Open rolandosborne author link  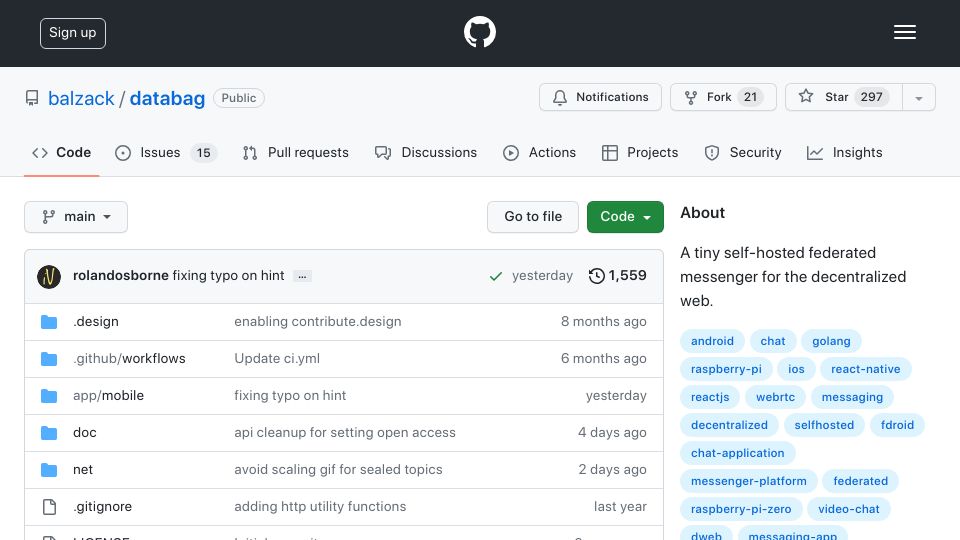point(121,276)
